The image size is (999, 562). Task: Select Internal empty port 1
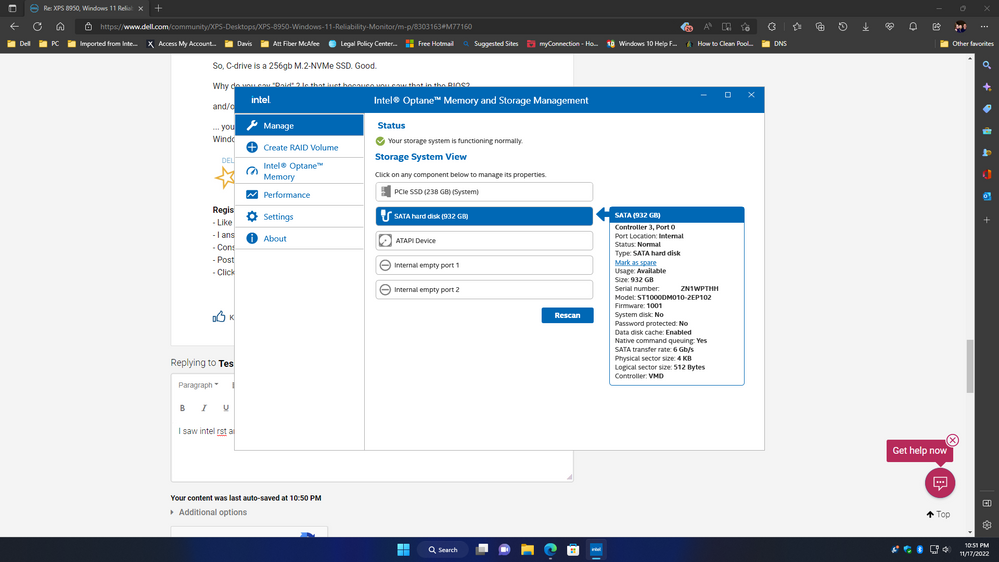(484, 265)
